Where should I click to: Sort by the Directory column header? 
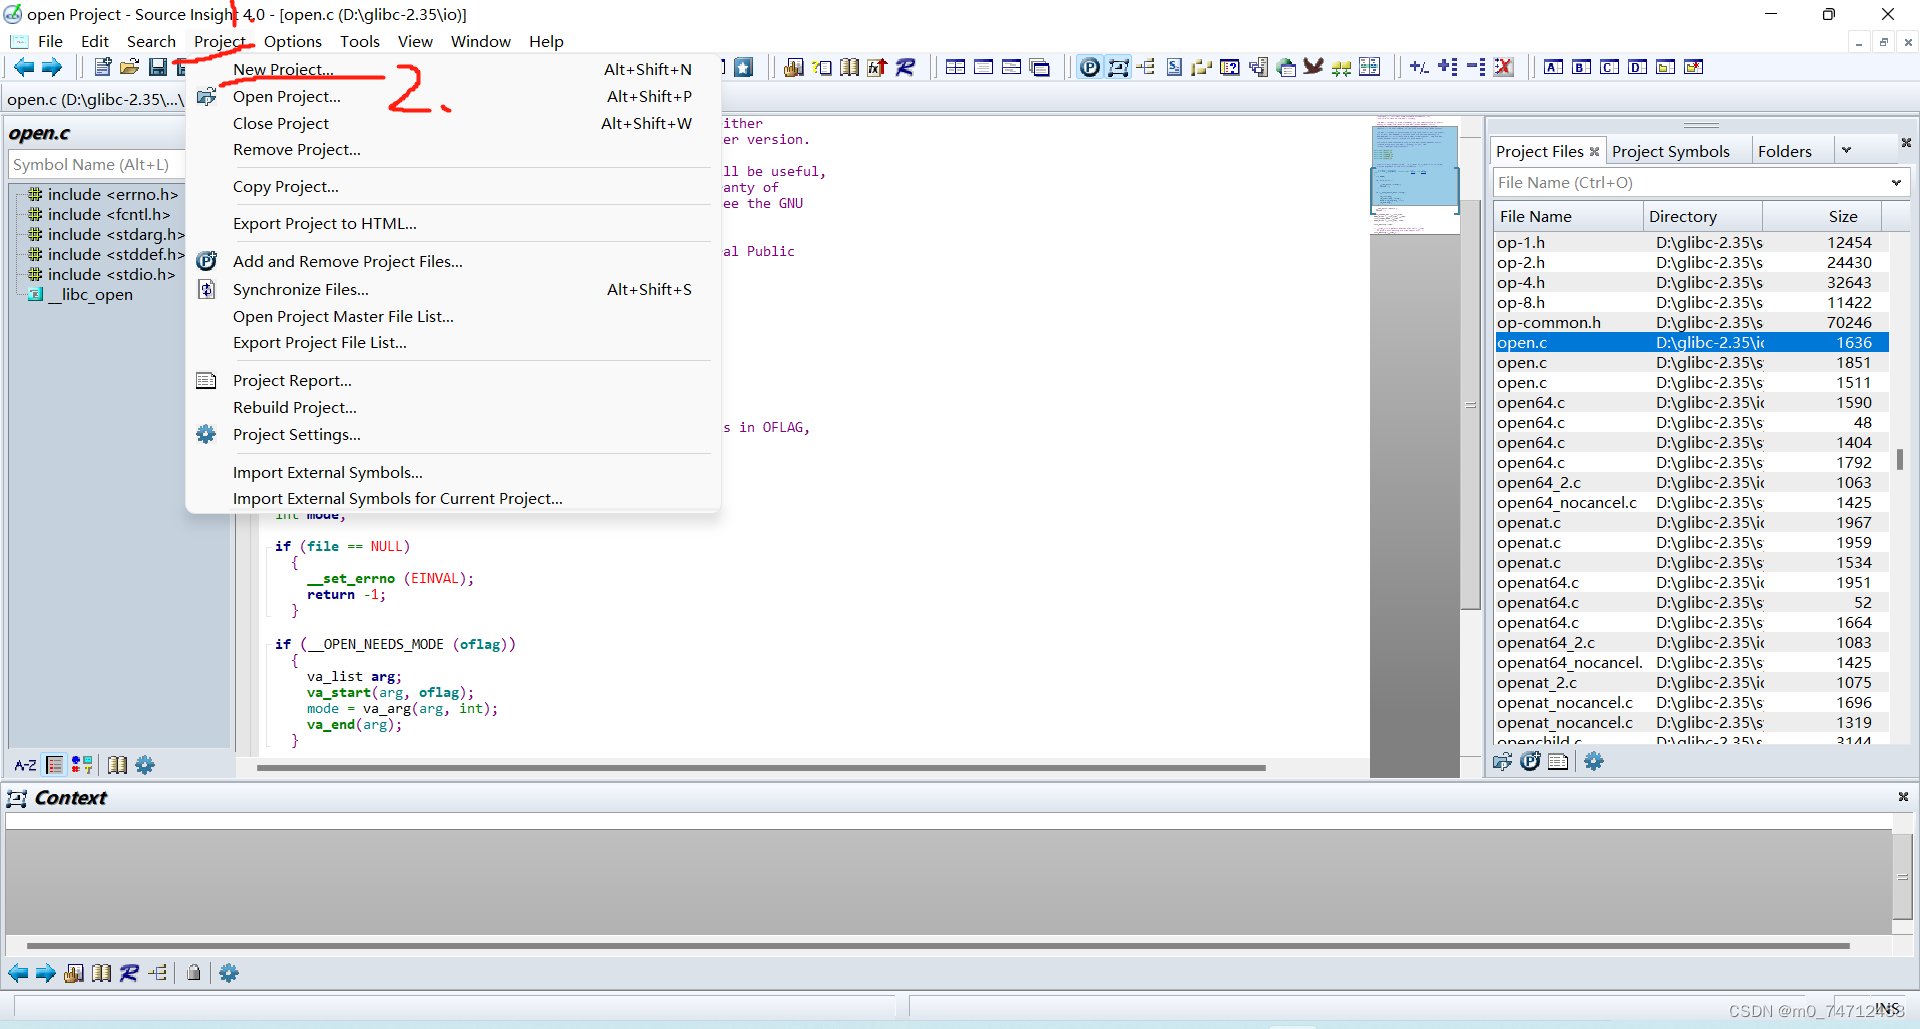[x=1703, y=216]
